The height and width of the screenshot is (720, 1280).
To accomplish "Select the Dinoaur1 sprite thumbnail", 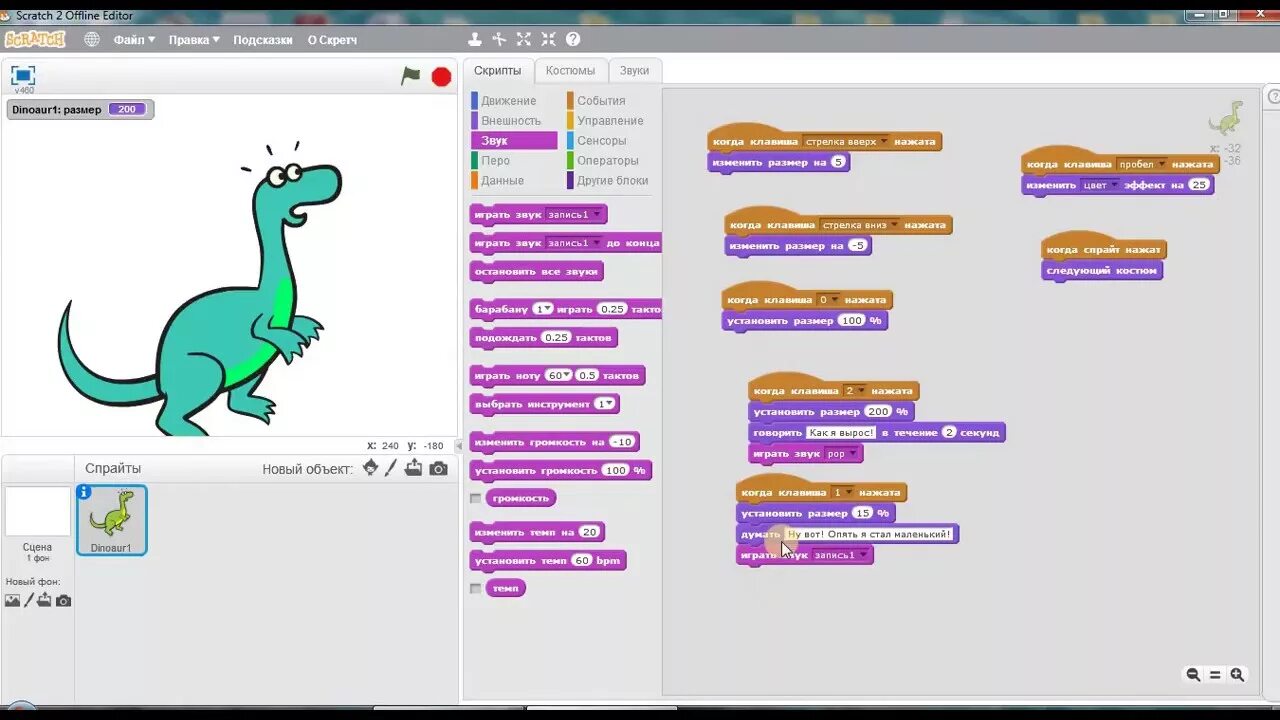I will tap(112, 520).
